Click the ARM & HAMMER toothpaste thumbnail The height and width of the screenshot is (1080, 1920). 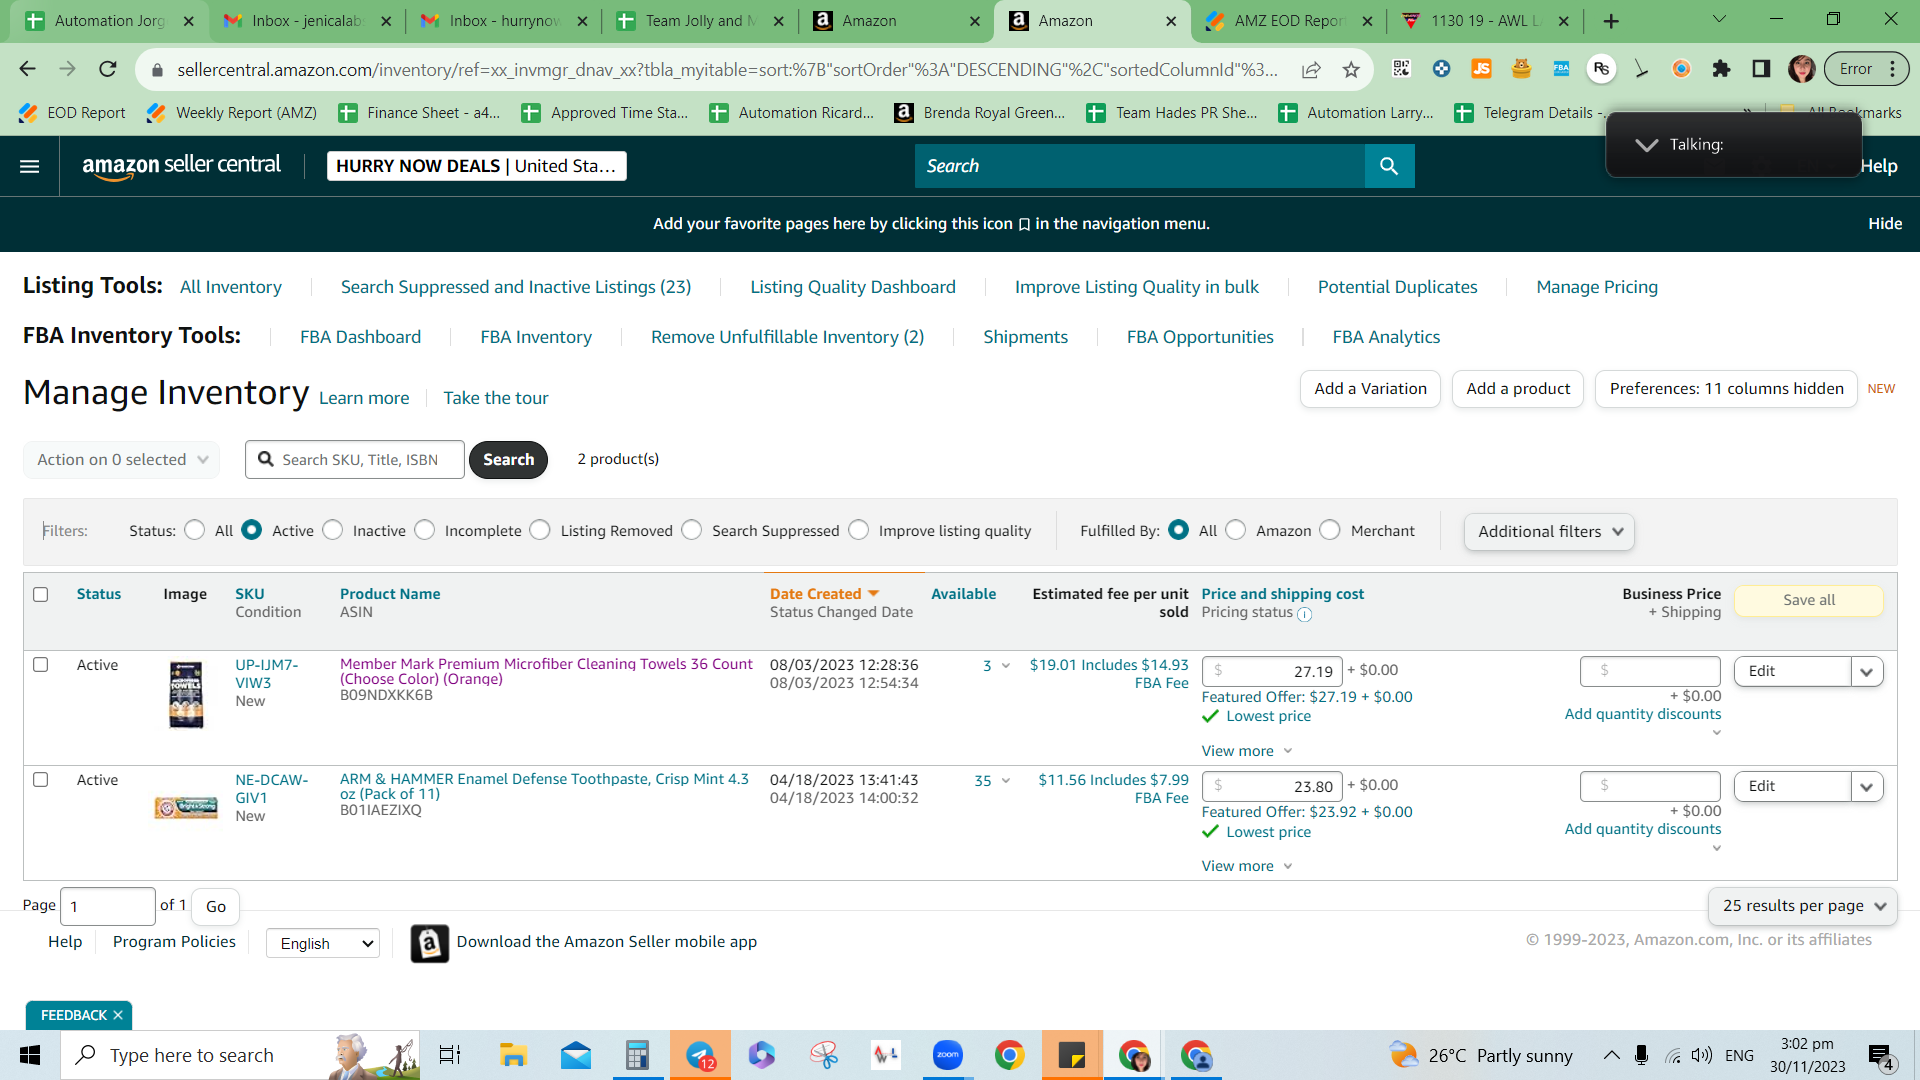pyautogui.click(x=186, y=807)
